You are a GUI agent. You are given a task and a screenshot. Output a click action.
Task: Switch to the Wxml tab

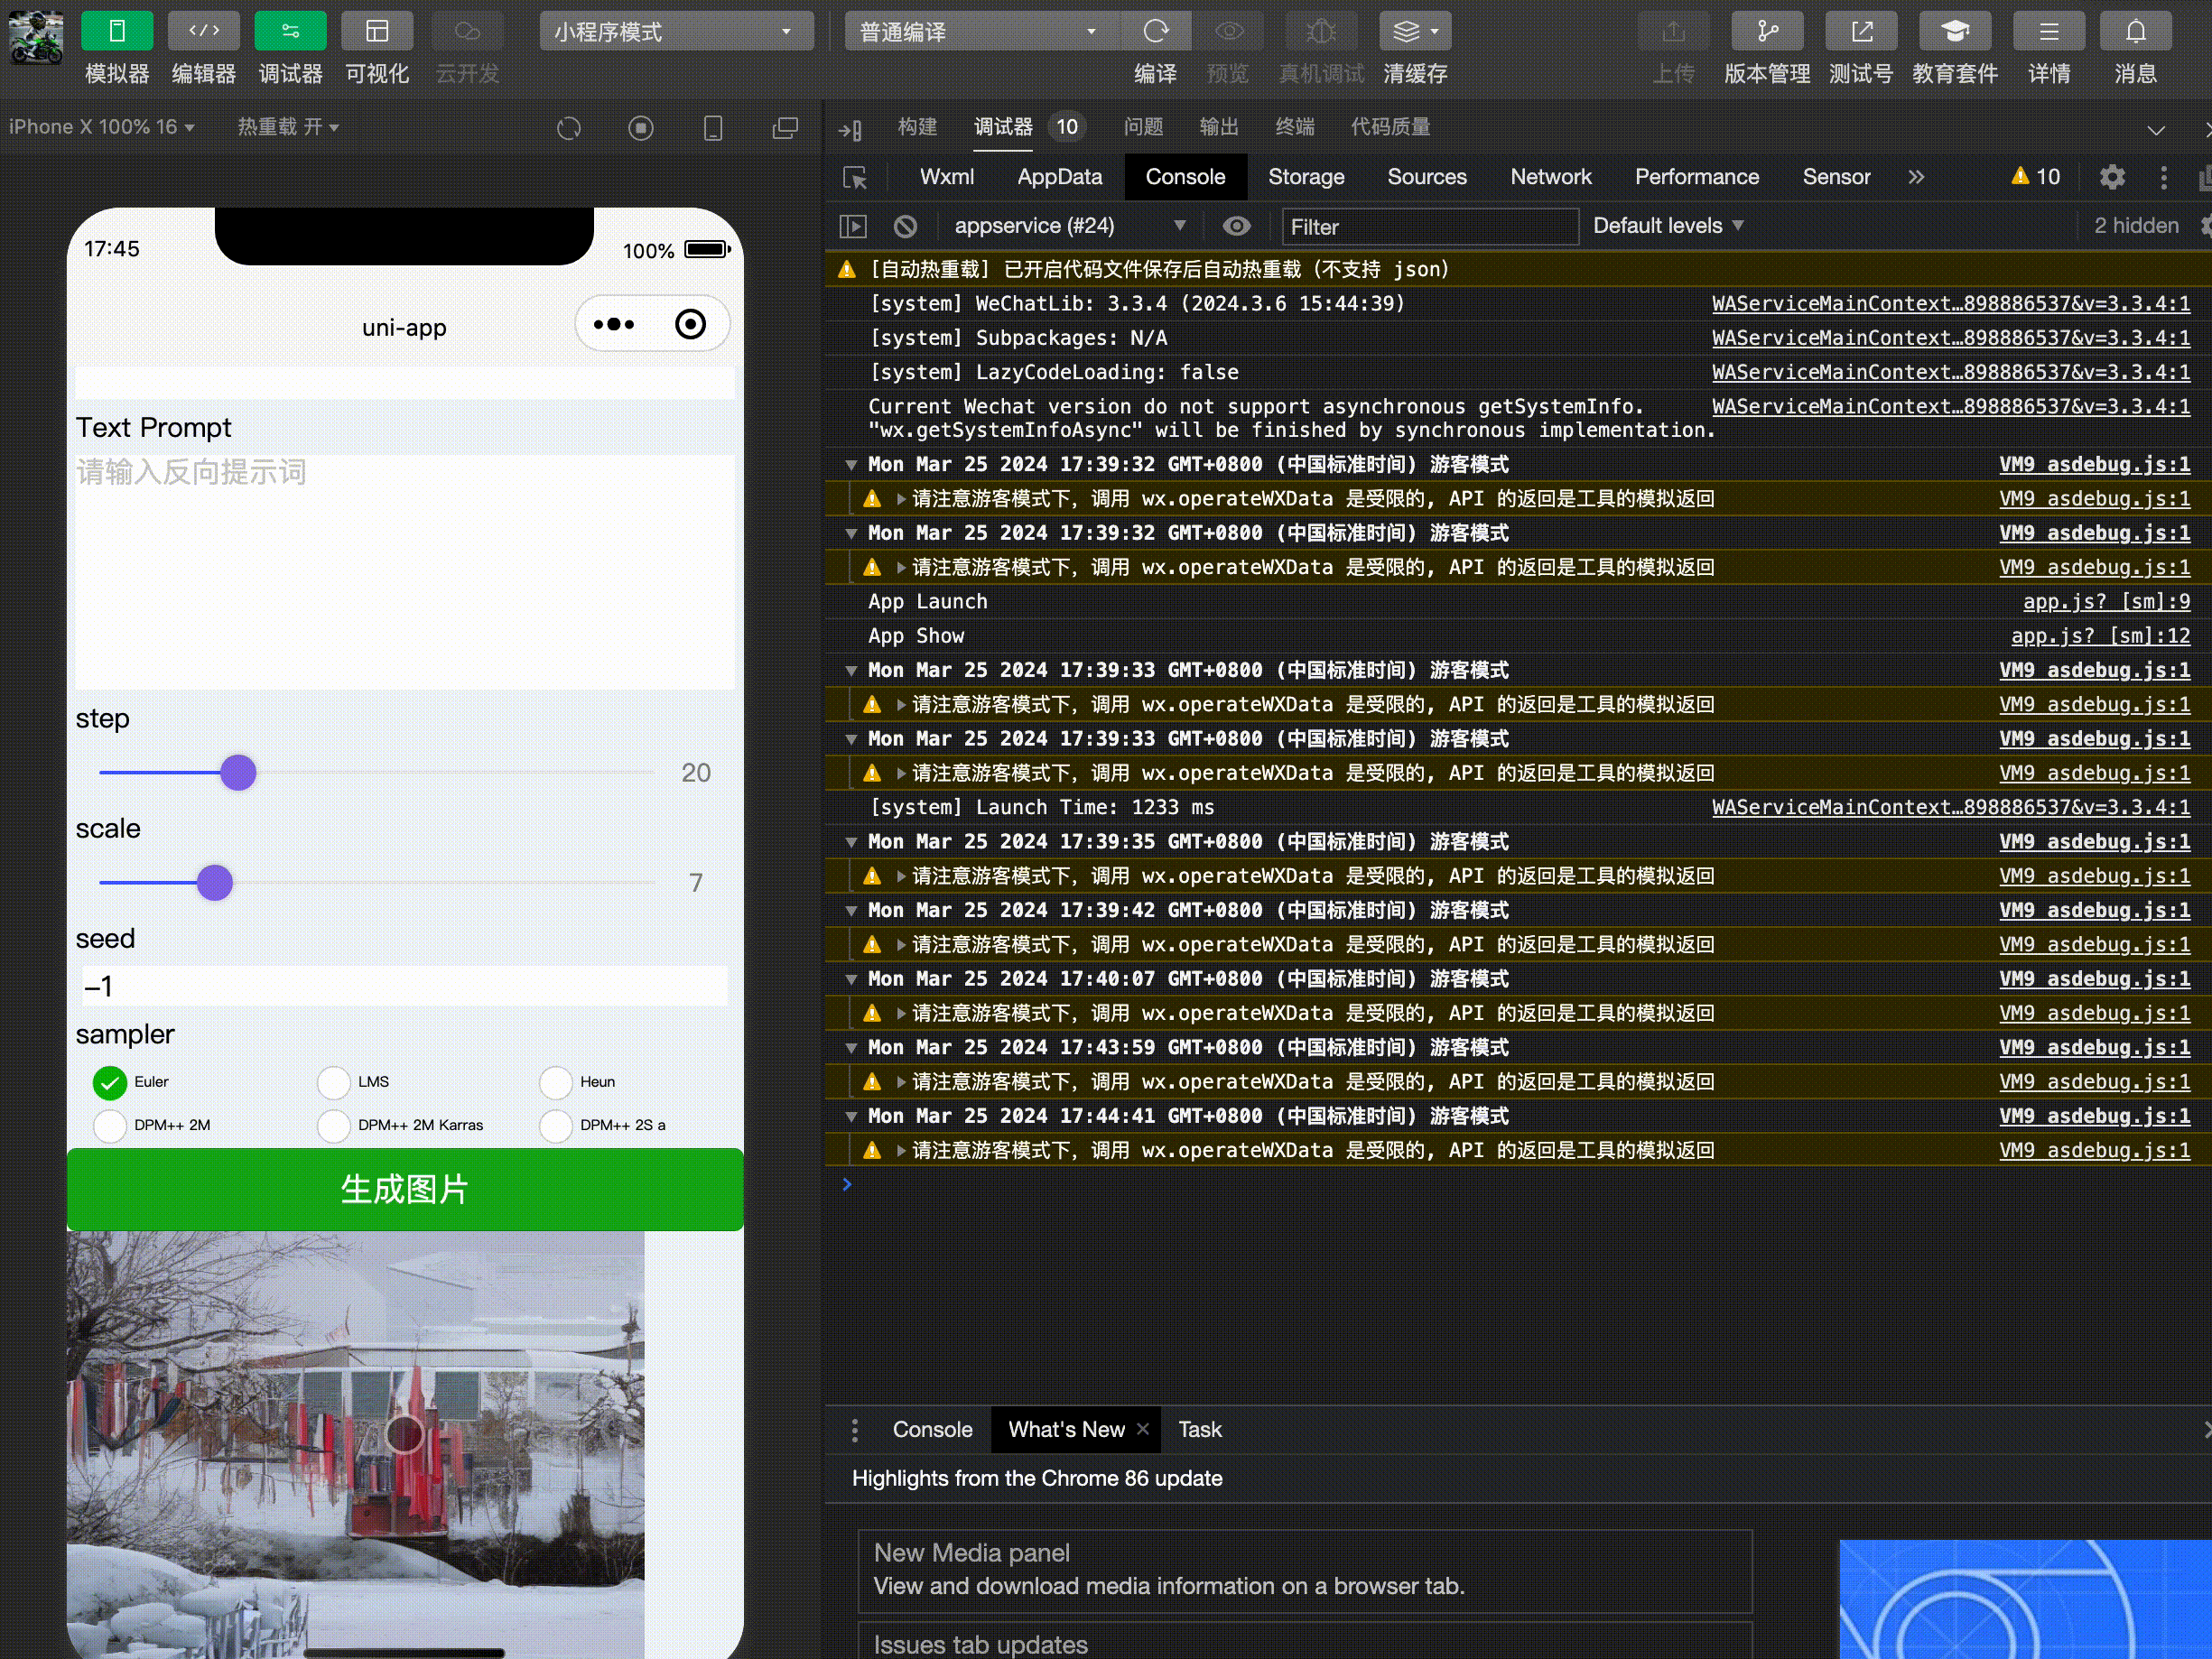946,177
